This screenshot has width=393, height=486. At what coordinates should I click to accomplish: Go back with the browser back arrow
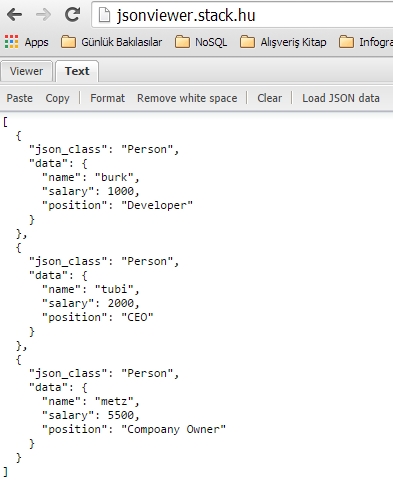coord(14,15)
